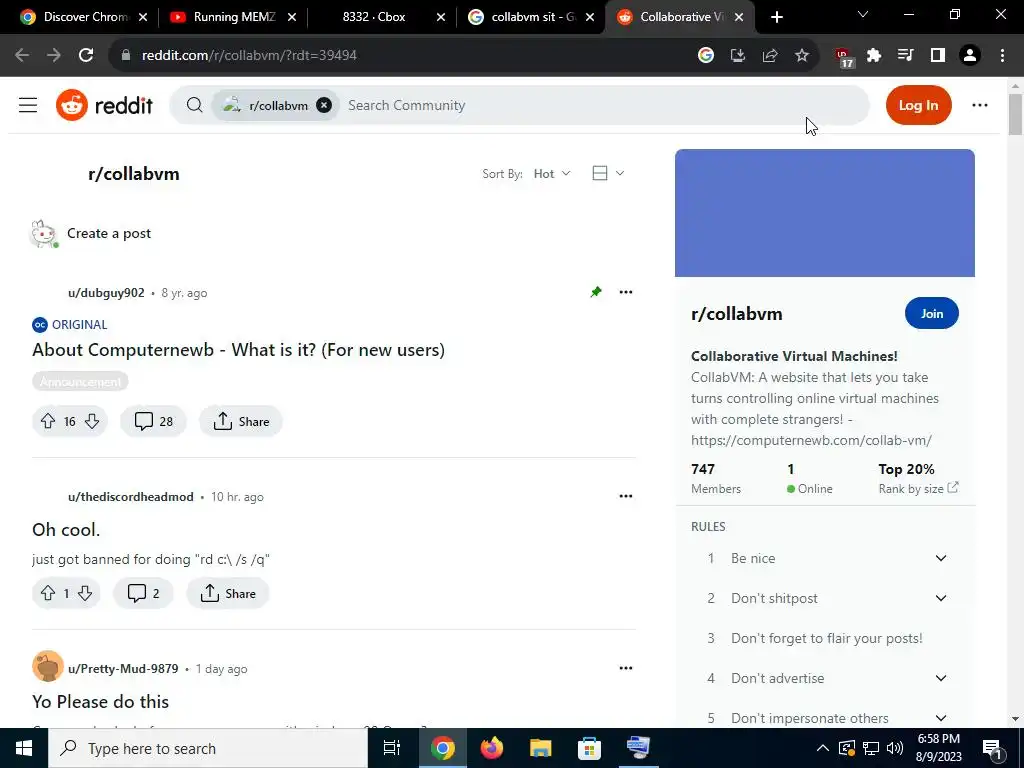Click the page vertical scrollbar thumb
Viewport: 1024px width, 768px height.
pos(1015,114)
